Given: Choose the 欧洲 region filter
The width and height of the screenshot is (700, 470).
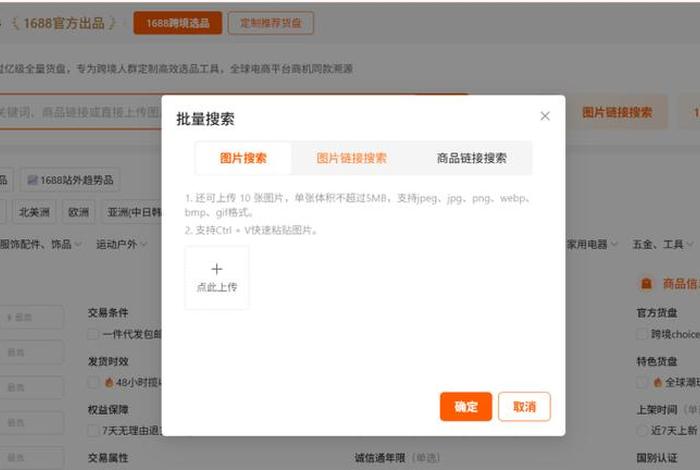Looking at the screenshot, I should tap(79, 212).
